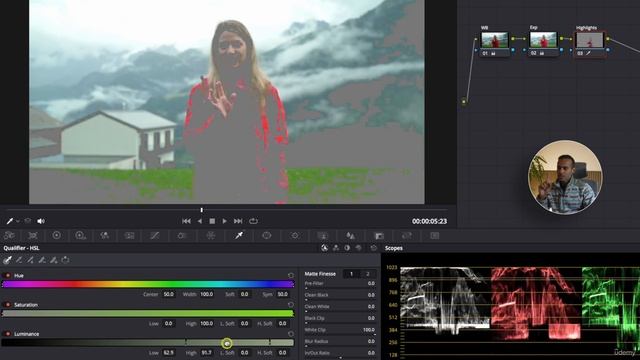Switch qualifier to RGB mode icon
The width and height of the screenshot is (640, 360).
pyautogui.click(x=336, y=248)
